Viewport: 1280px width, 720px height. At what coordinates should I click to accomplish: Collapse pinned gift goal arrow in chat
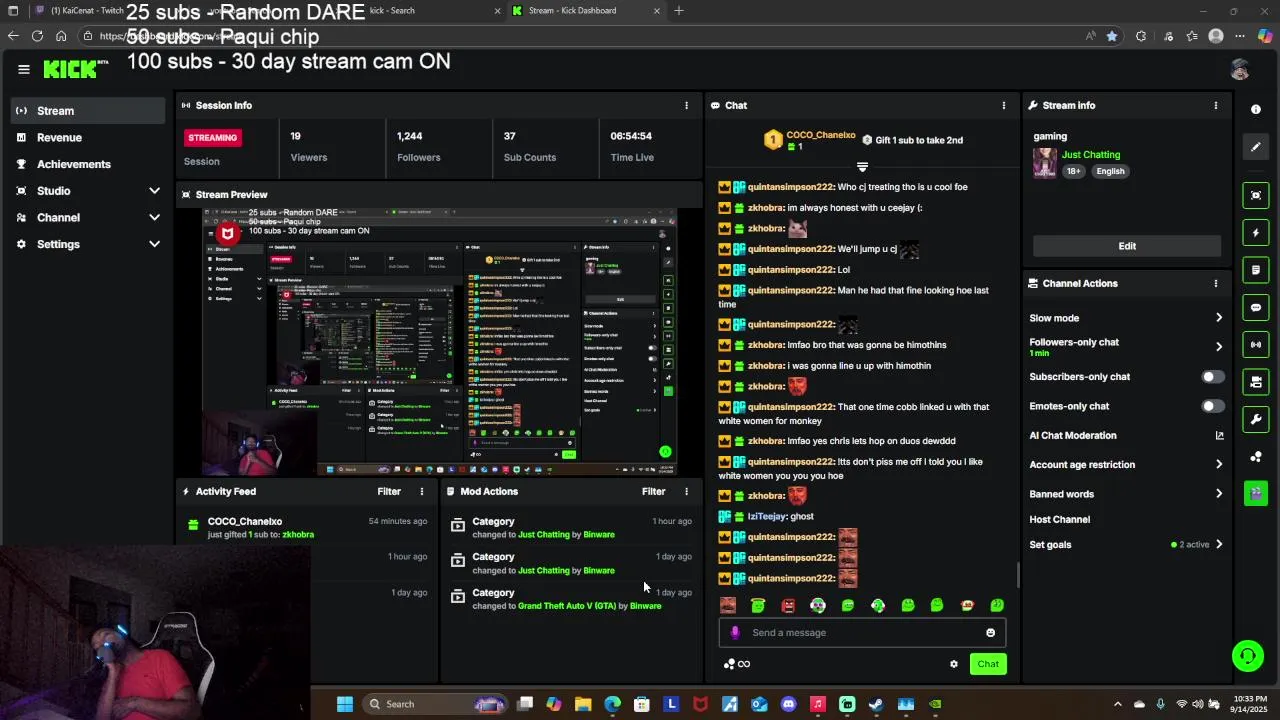862,167
